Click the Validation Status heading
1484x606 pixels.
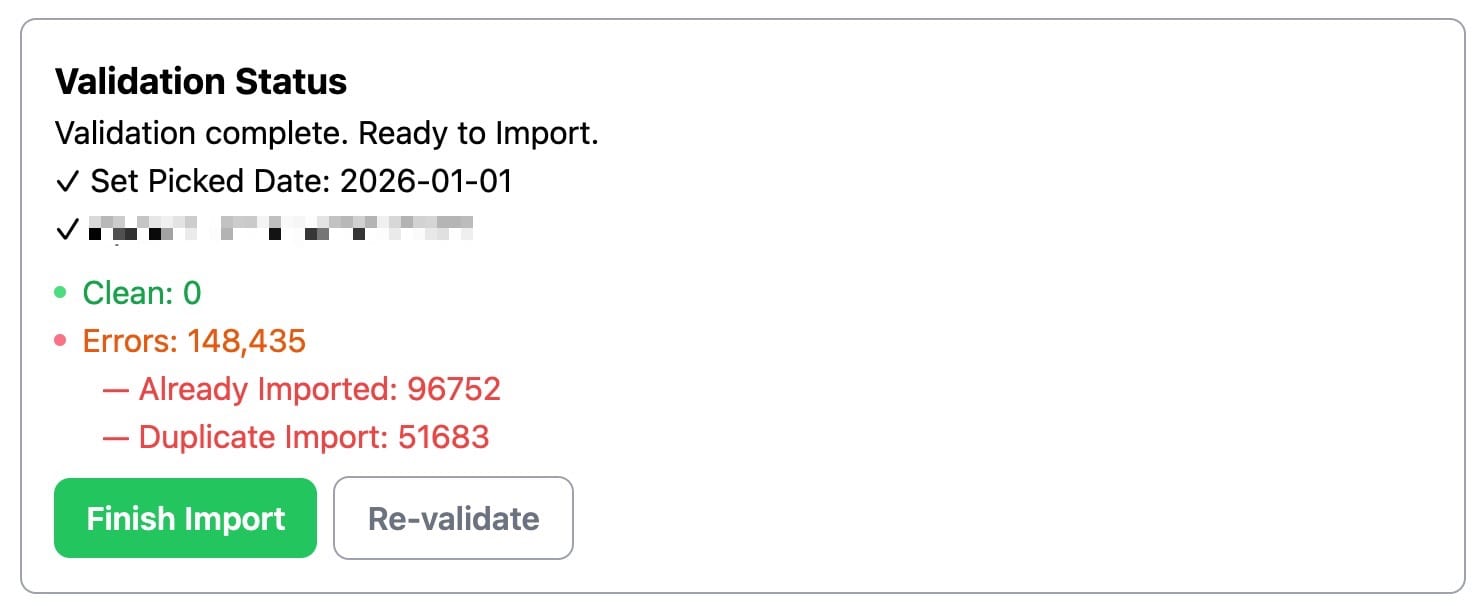(201, 81)
